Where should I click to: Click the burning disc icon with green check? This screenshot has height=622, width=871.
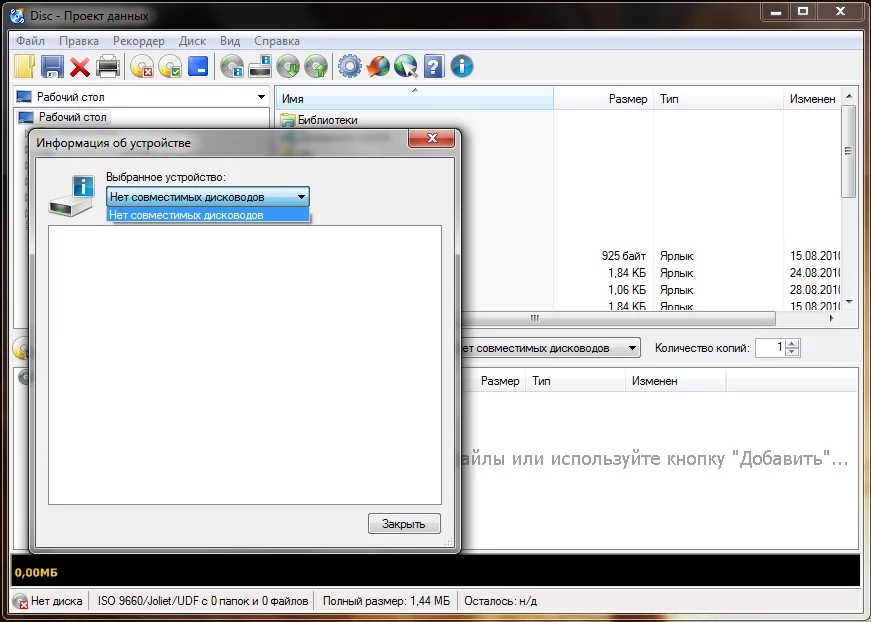[169, 67]
